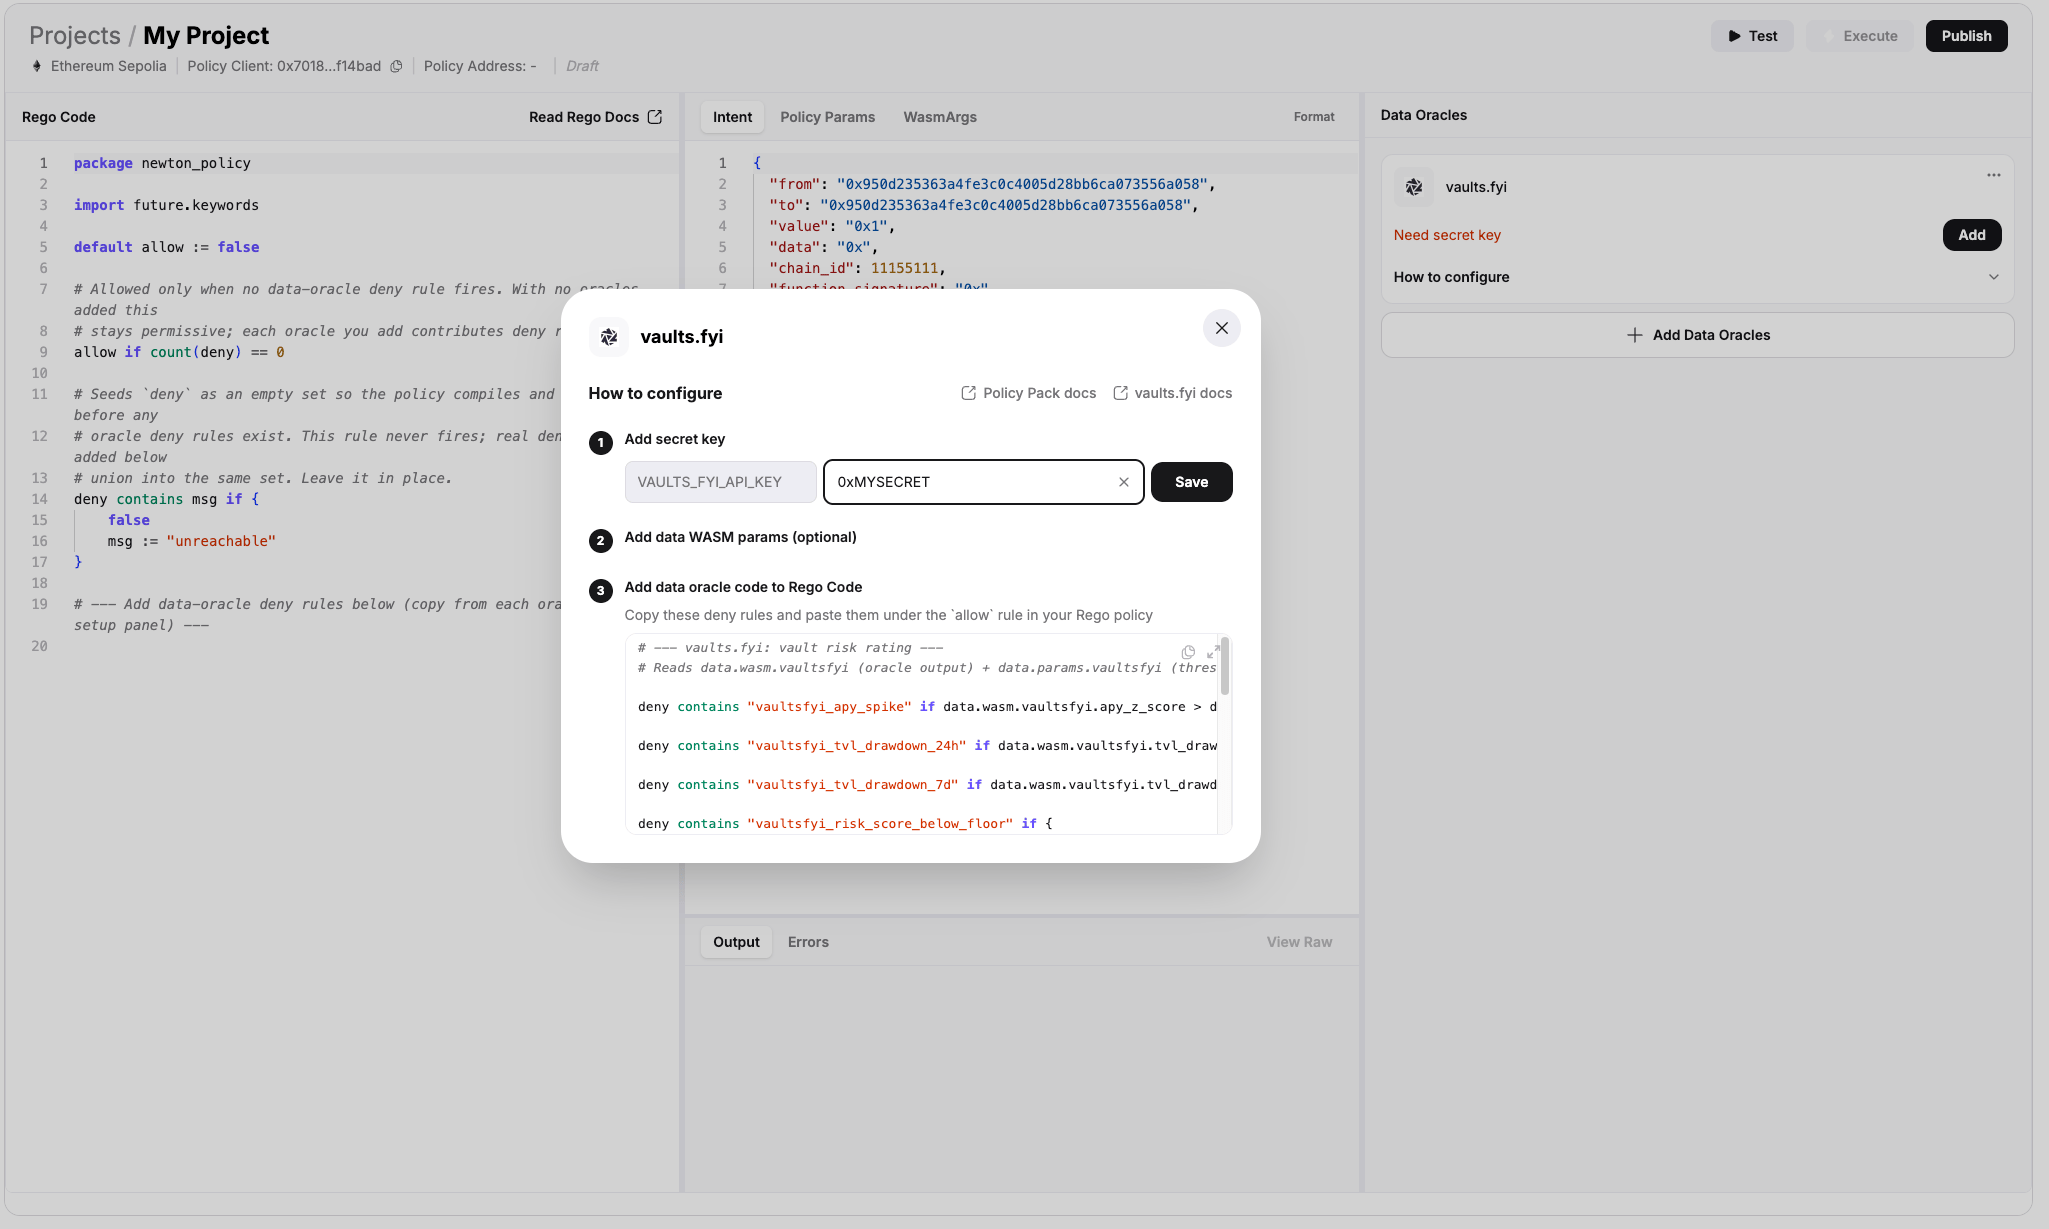Viewport: 2049px width, 1229px height.
Task: Switch to the Intent tab
Action: point(732,117)
